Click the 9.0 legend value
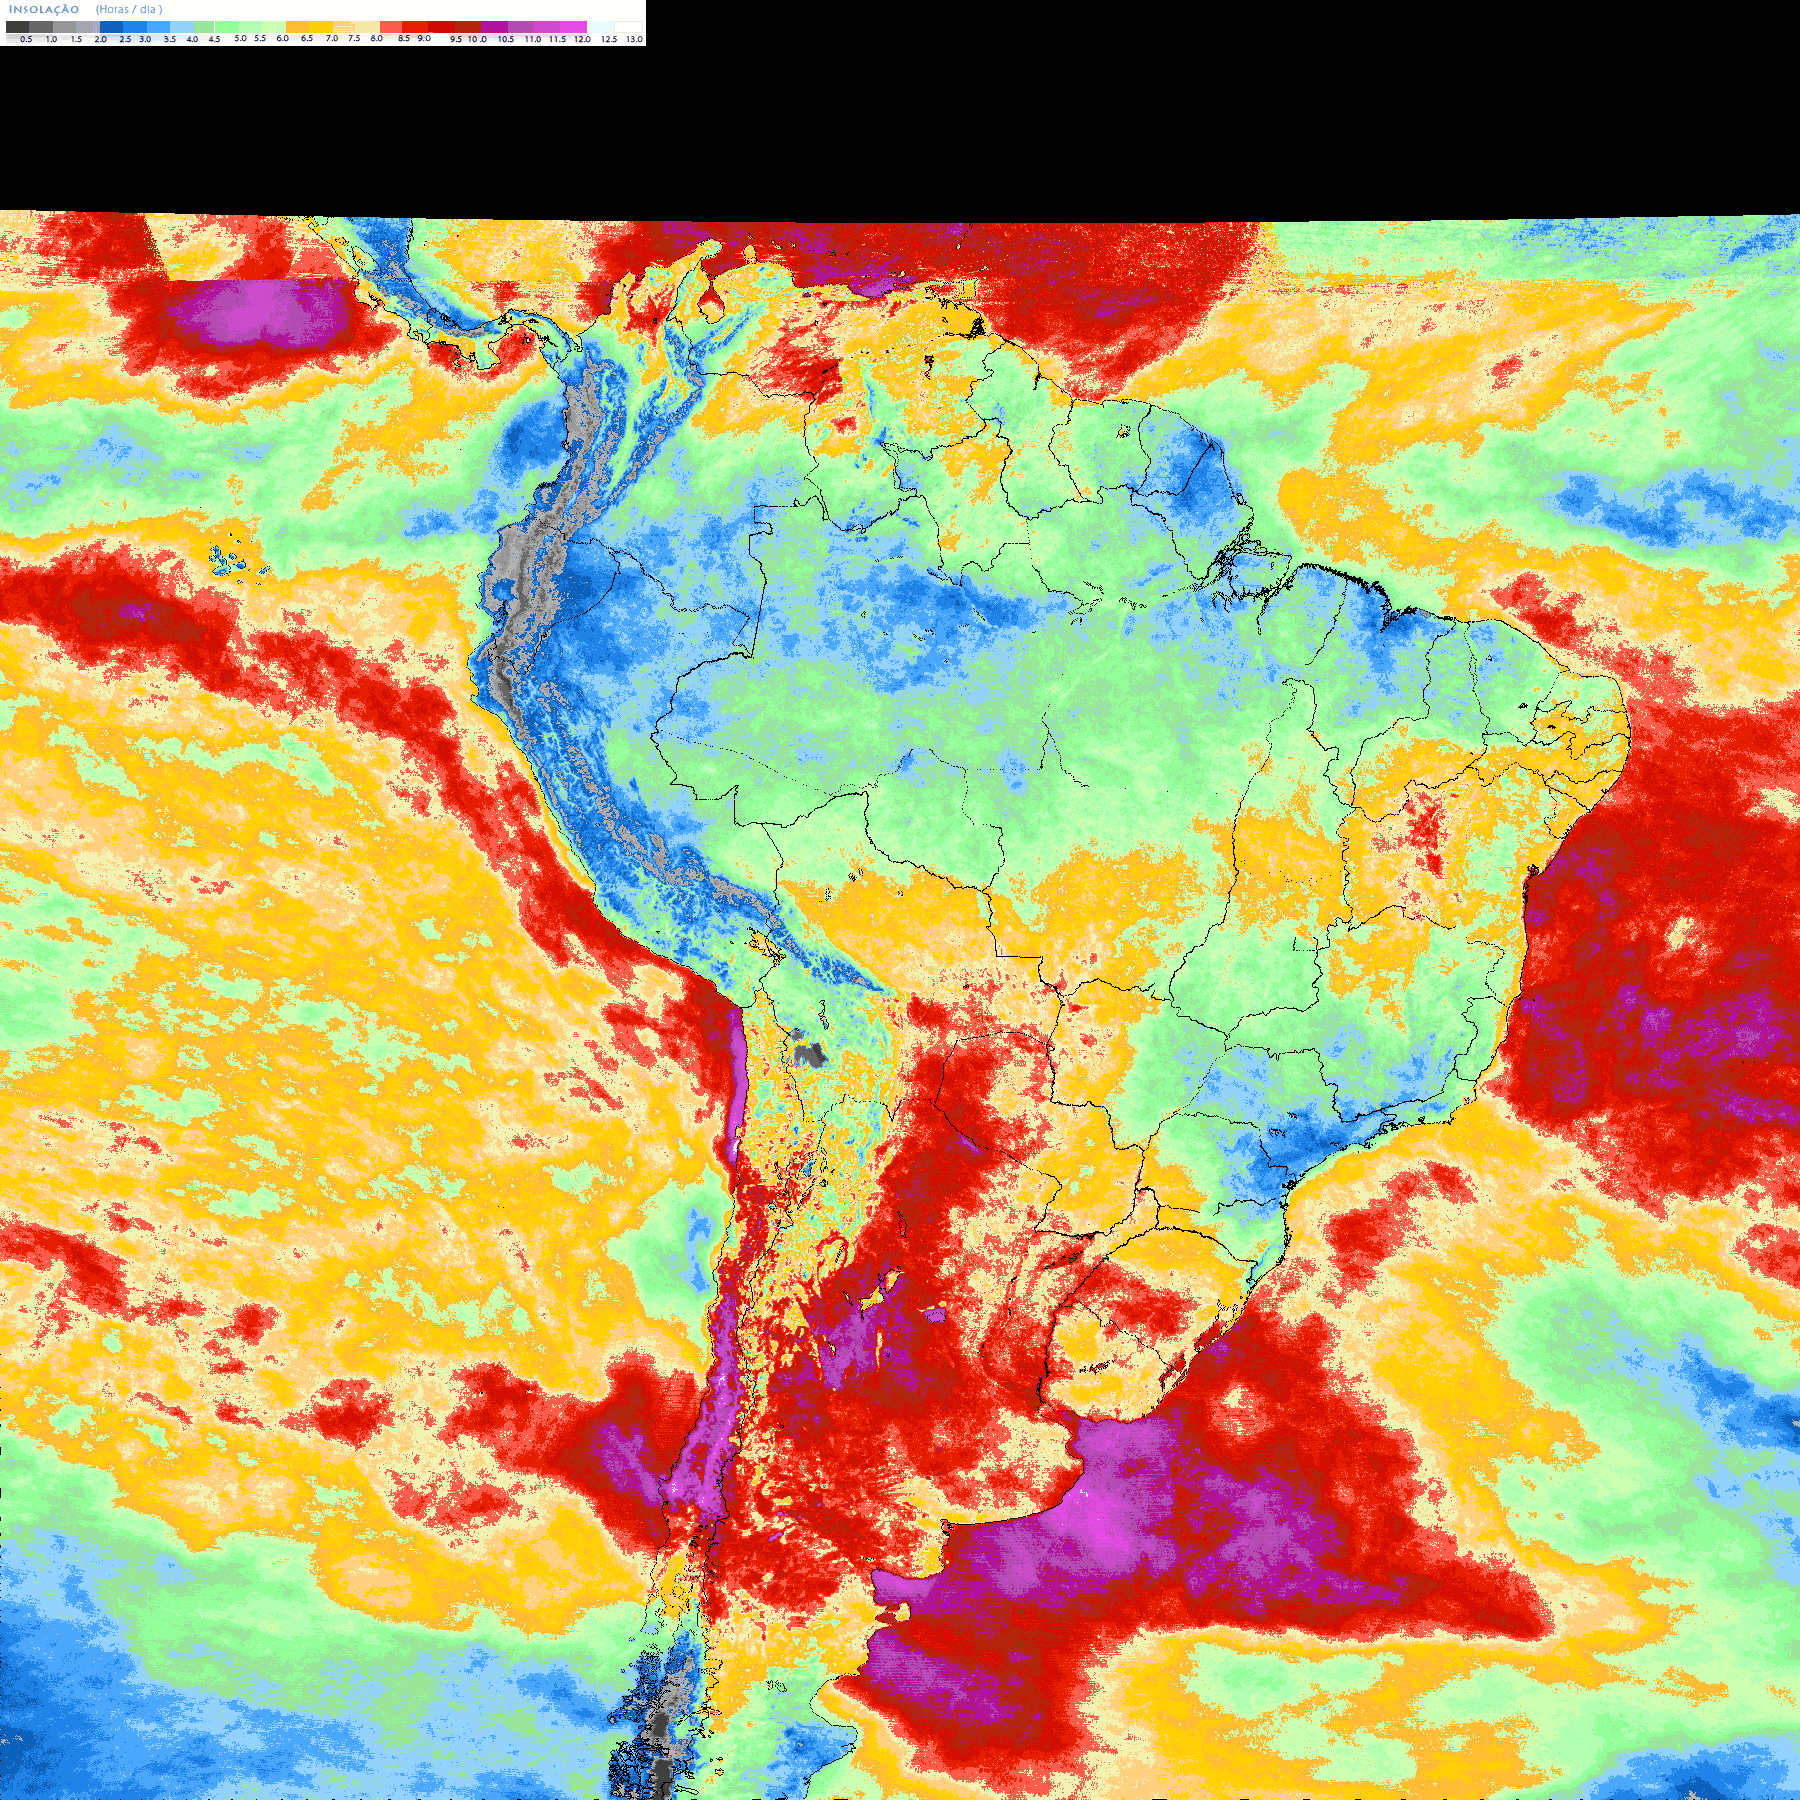The height and width of the screenshot is (1800, 1800). [x=424, y=38]
